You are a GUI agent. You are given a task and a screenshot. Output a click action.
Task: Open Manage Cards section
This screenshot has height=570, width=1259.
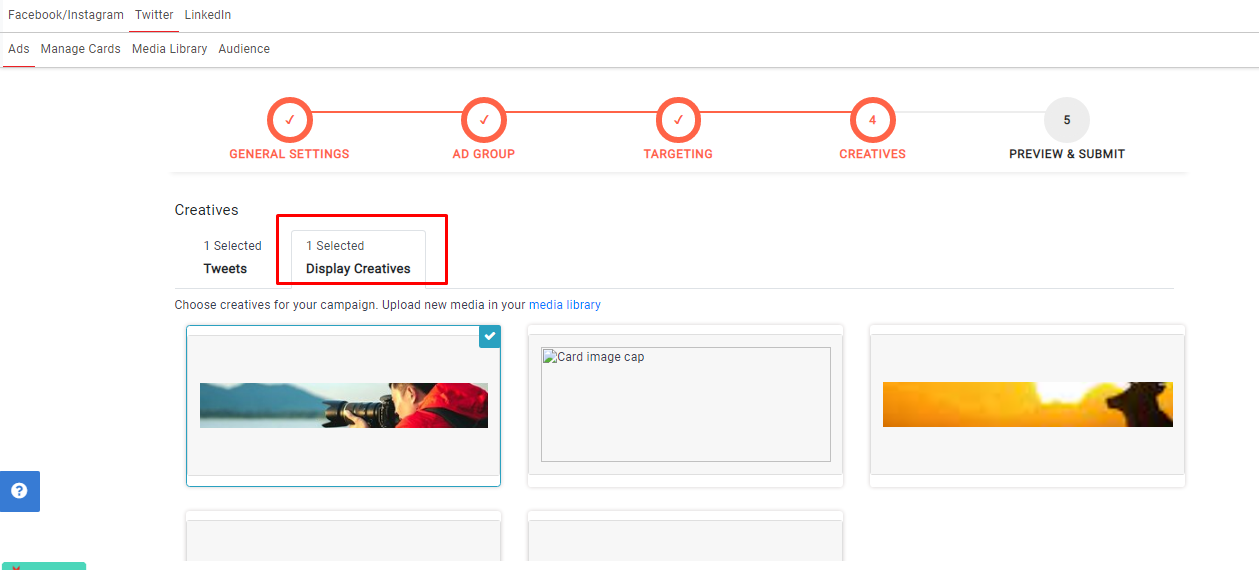point(80,49)
